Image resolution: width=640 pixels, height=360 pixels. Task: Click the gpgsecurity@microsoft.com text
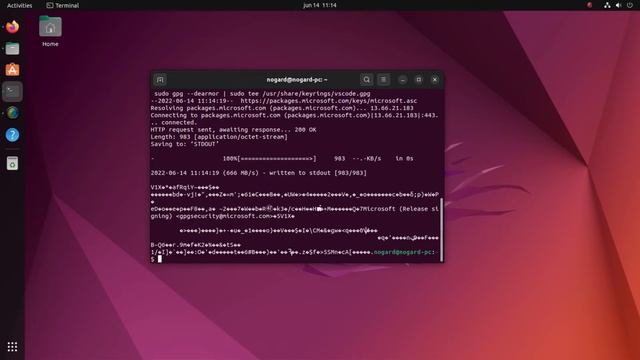(x=224, y=216)
